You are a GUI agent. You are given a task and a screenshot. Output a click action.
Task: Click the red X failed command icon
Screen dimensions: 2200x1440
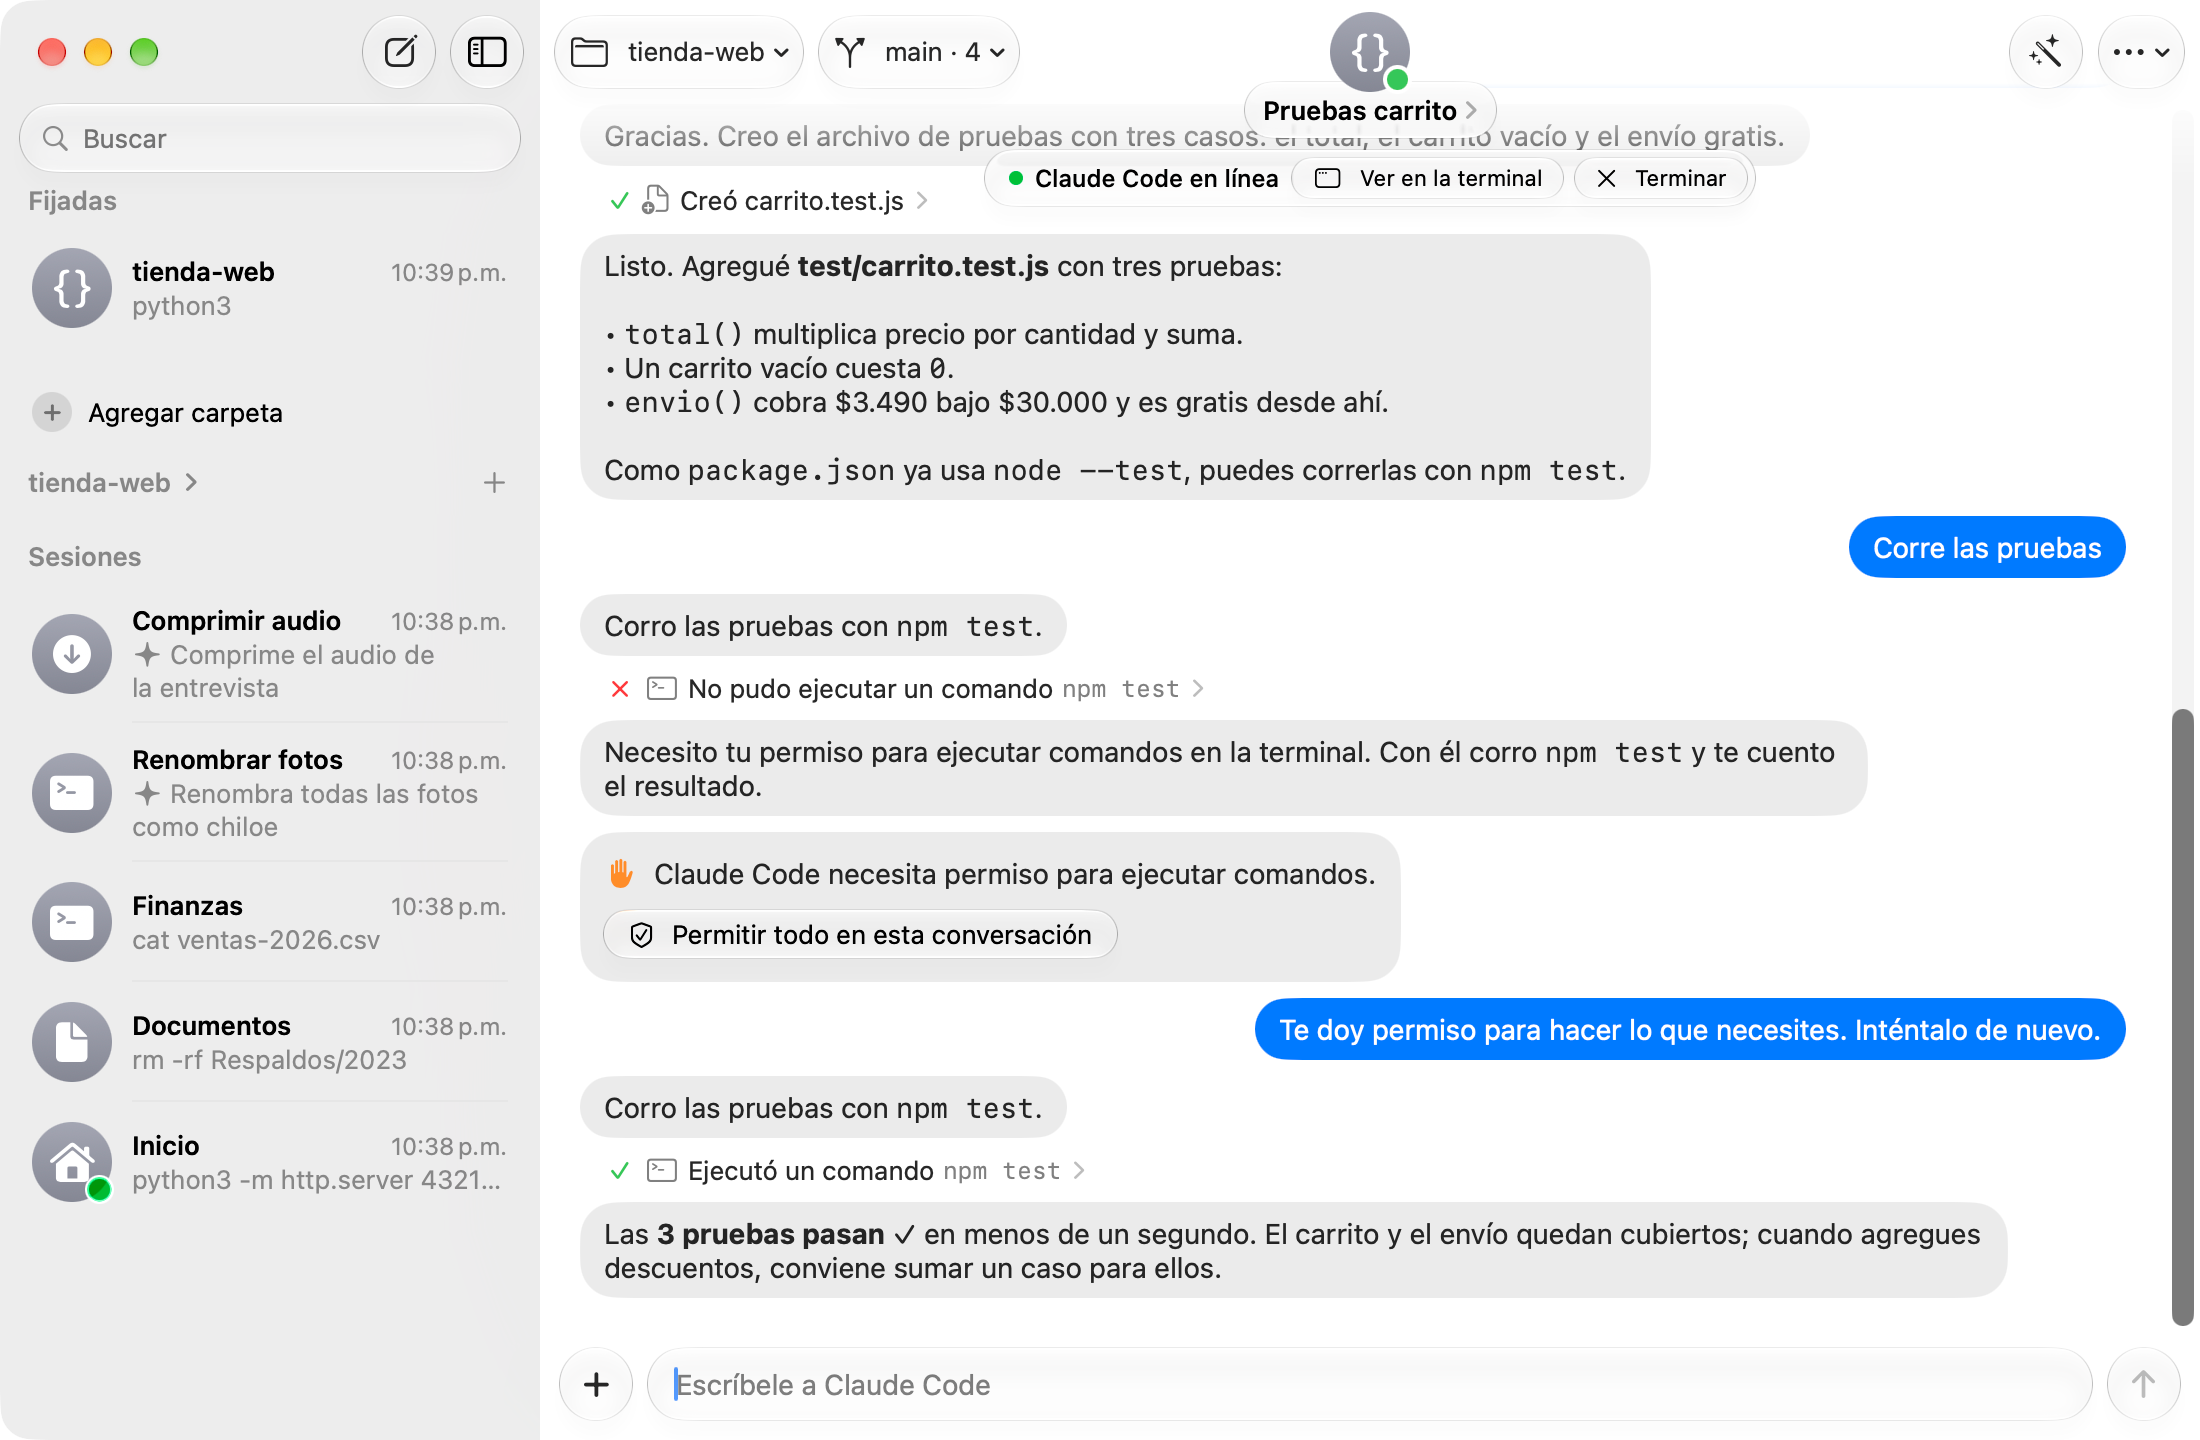620,689
